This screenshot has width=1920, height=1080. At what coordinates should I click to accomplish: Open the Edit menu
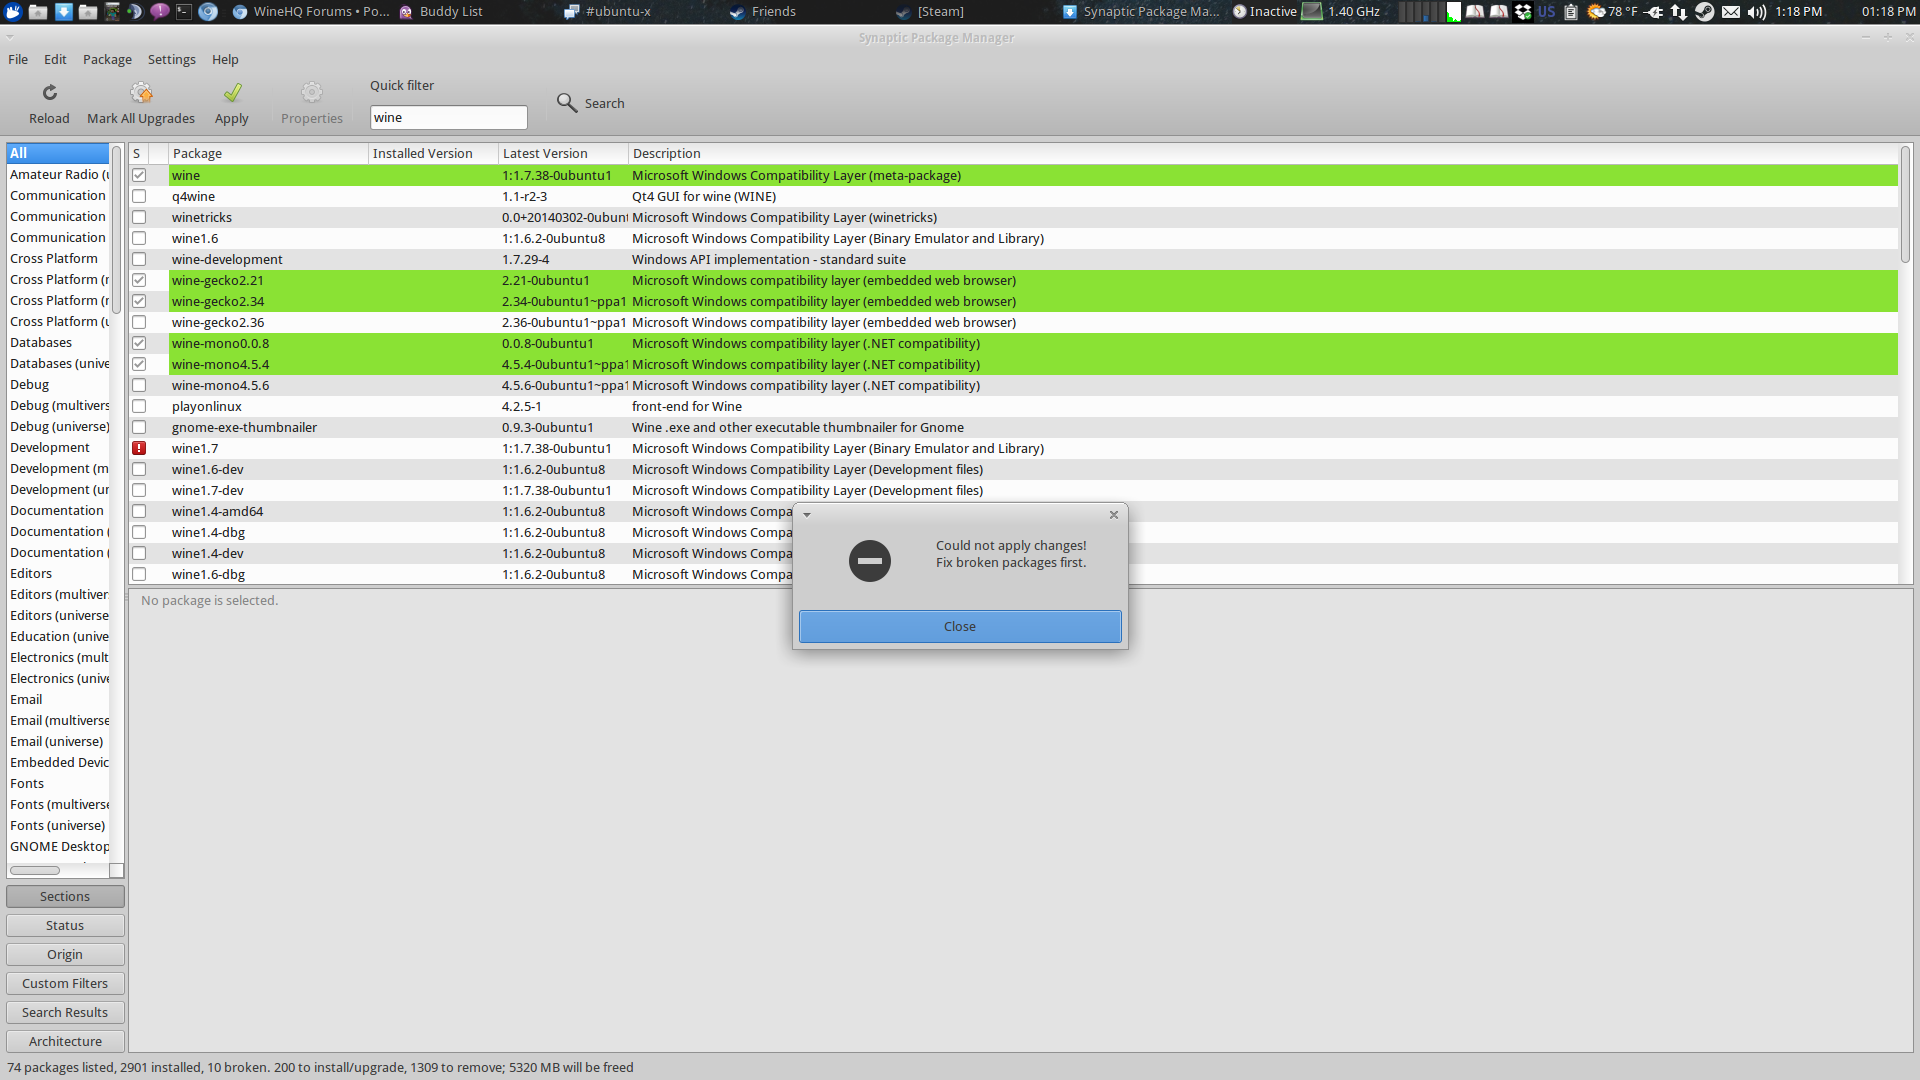pyautogui.click(x=55, y=59)
